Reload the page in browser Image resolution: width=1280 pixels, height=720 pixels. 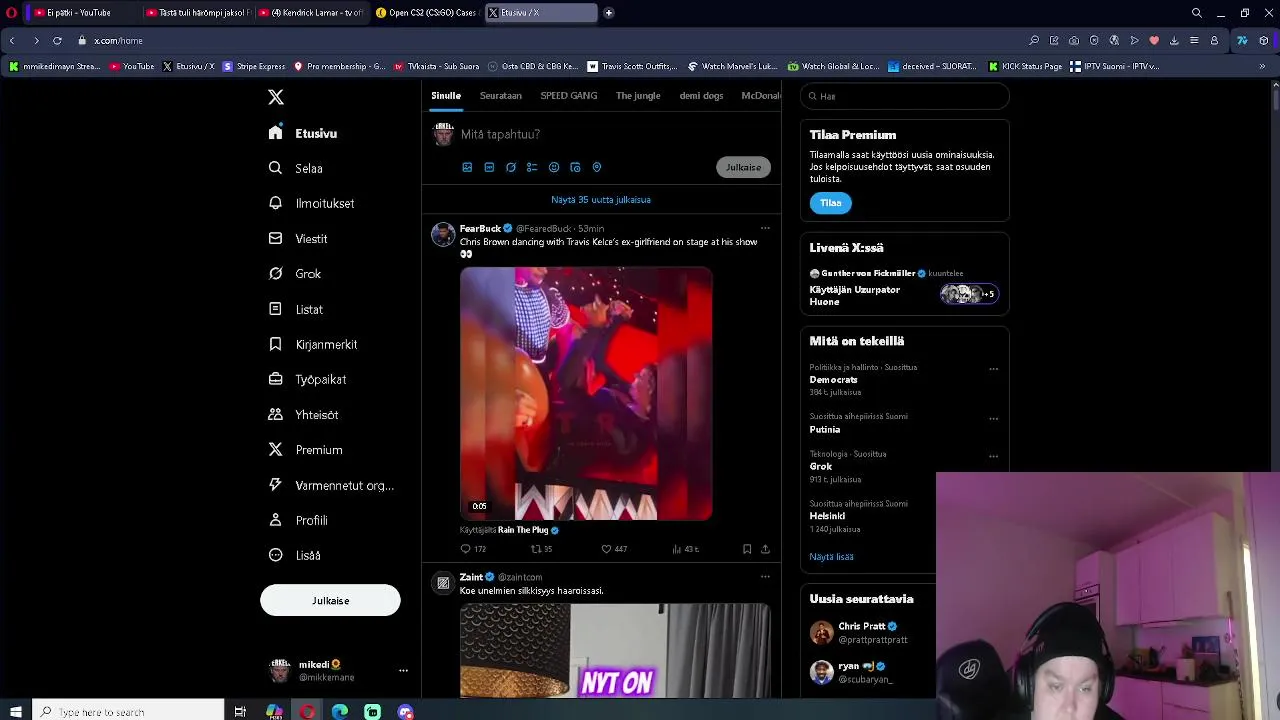pyautogui.click(x=57, y=41)
